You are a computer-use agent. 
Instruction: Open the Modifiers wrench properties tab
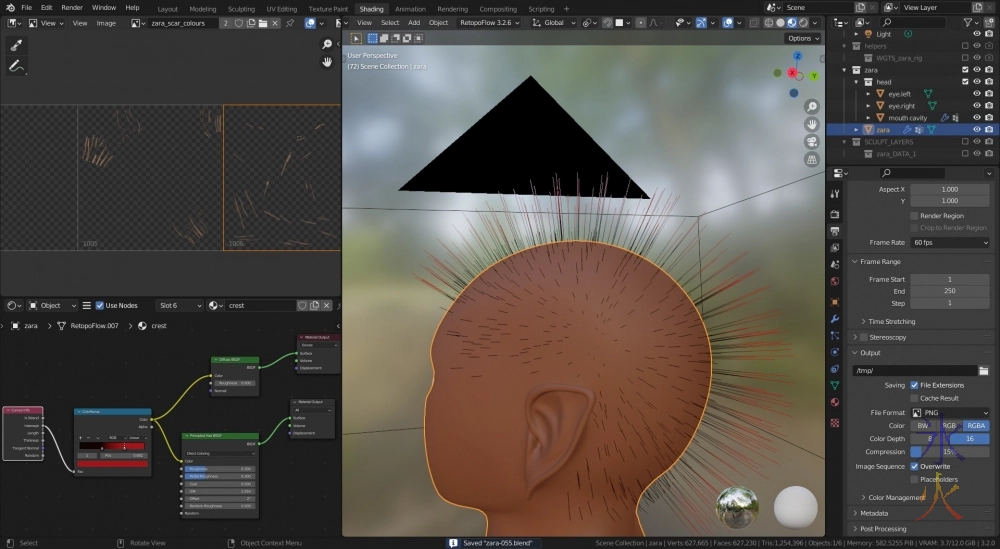pos(835,317)
